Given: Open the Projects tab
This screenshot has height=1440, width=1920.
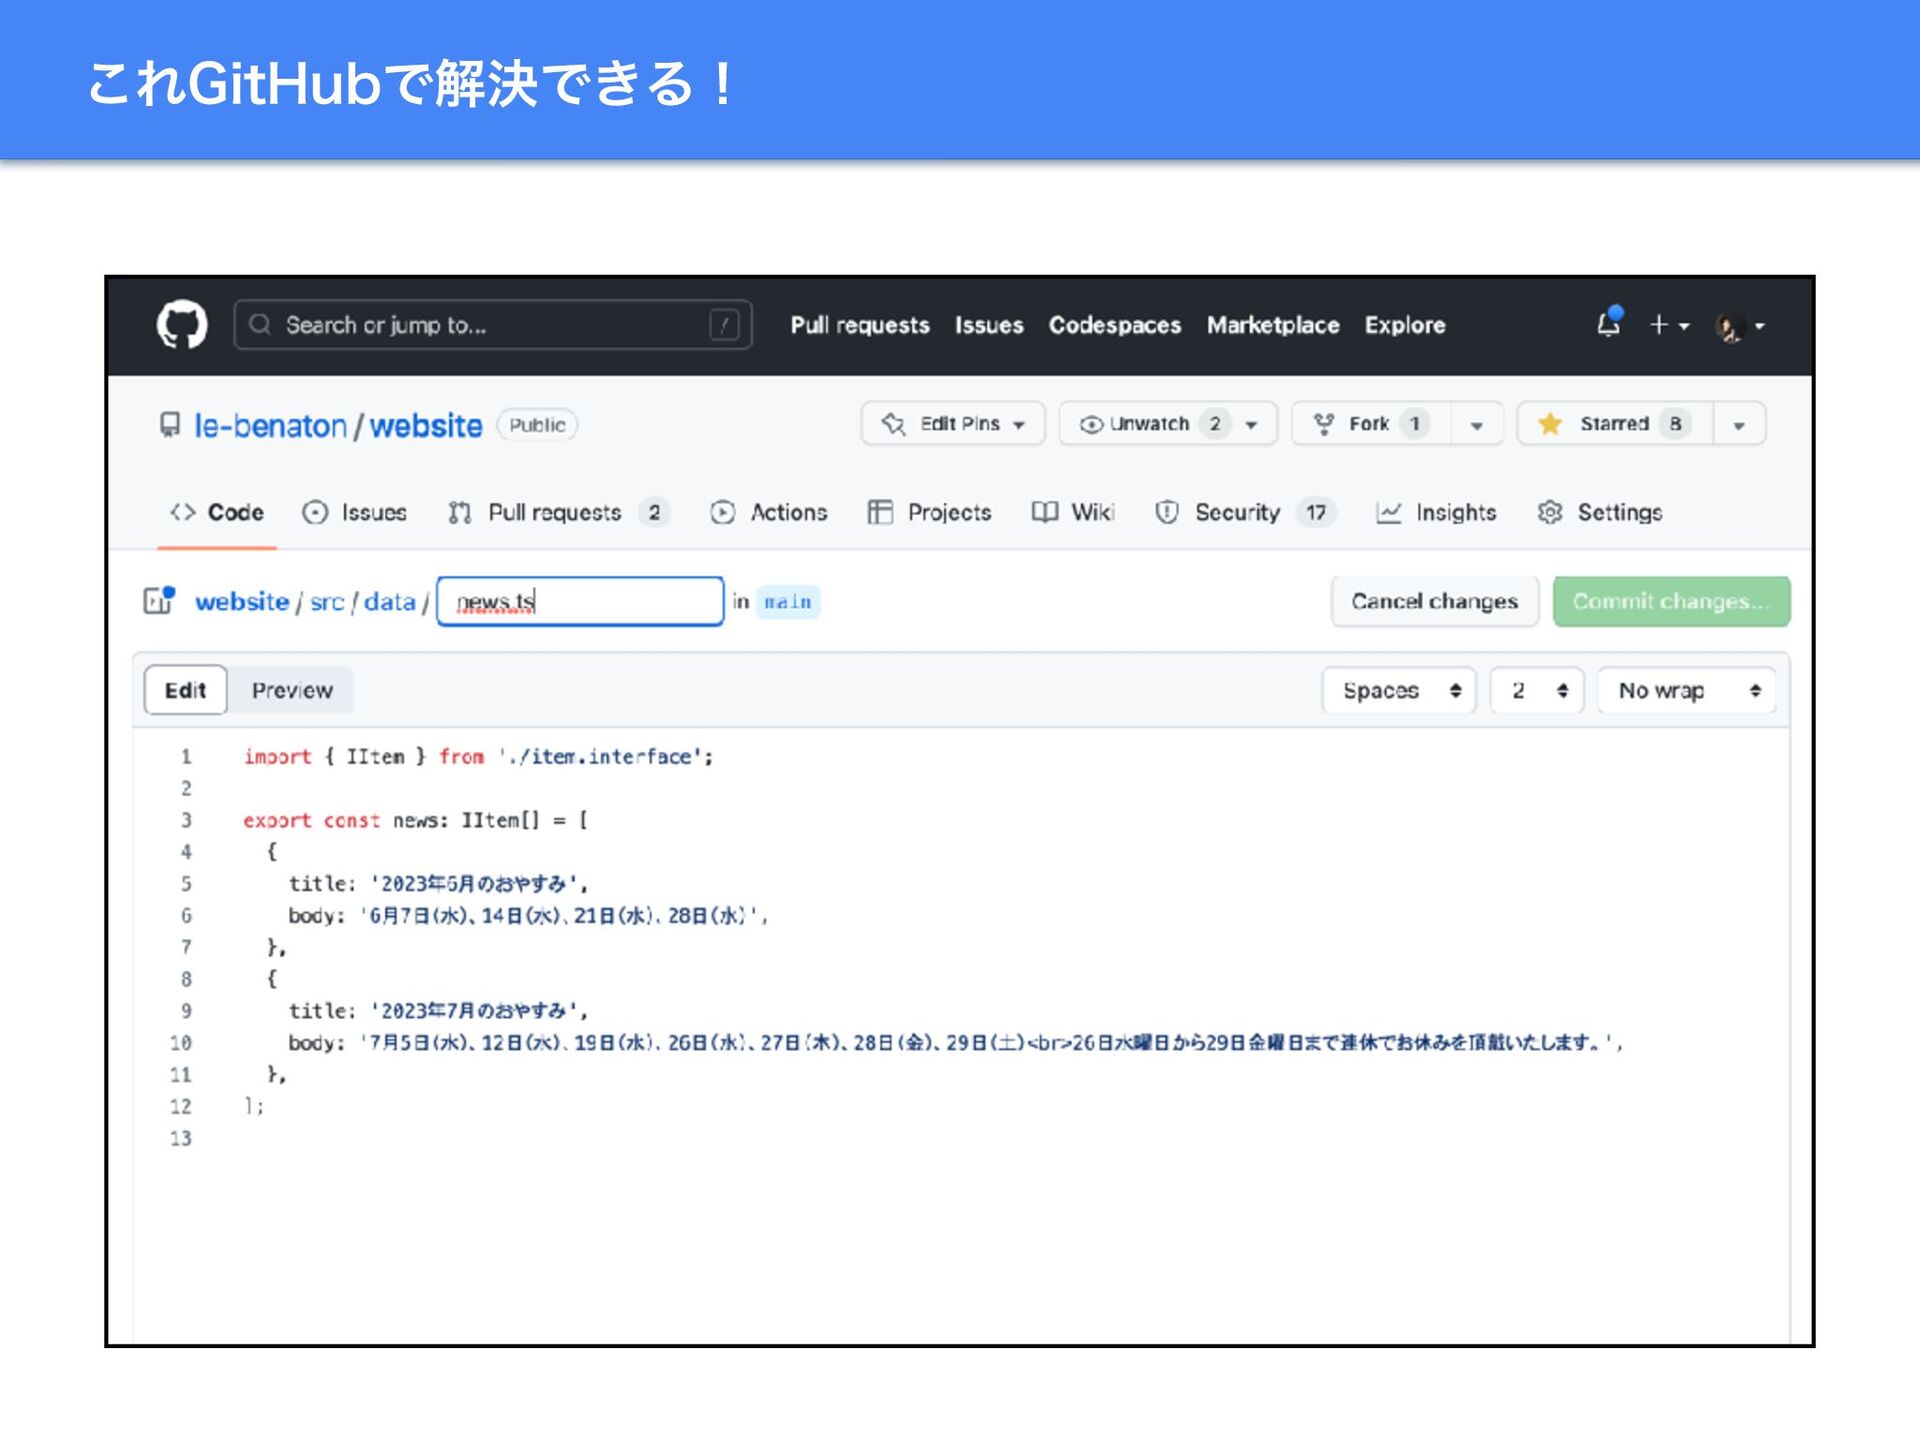Looking at the screenshot, I should coord(930,512).
